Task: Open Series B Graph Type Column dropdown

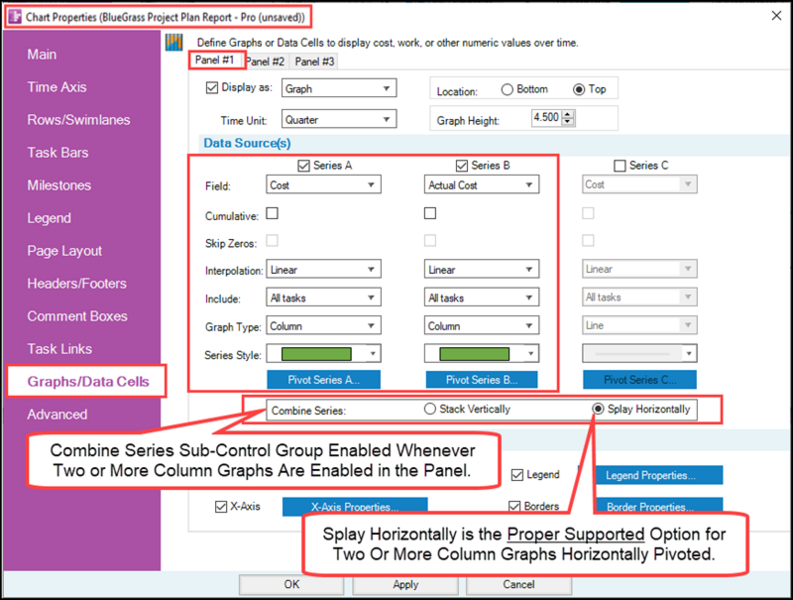Action: pos(481,325)
